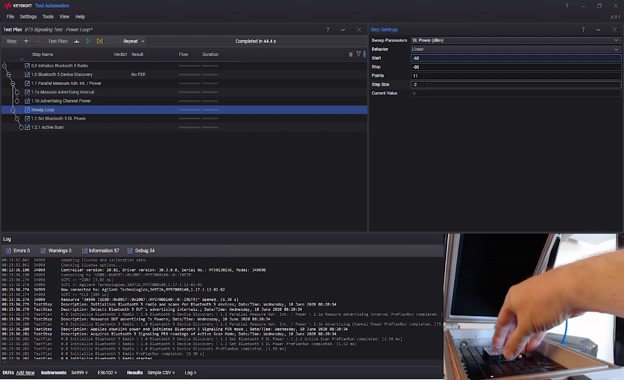The image size is (624, 380).
Task: Toggle checkbox for 0.0 Initialize Bluetooth 5 Radio
Action: click(27, 66)
